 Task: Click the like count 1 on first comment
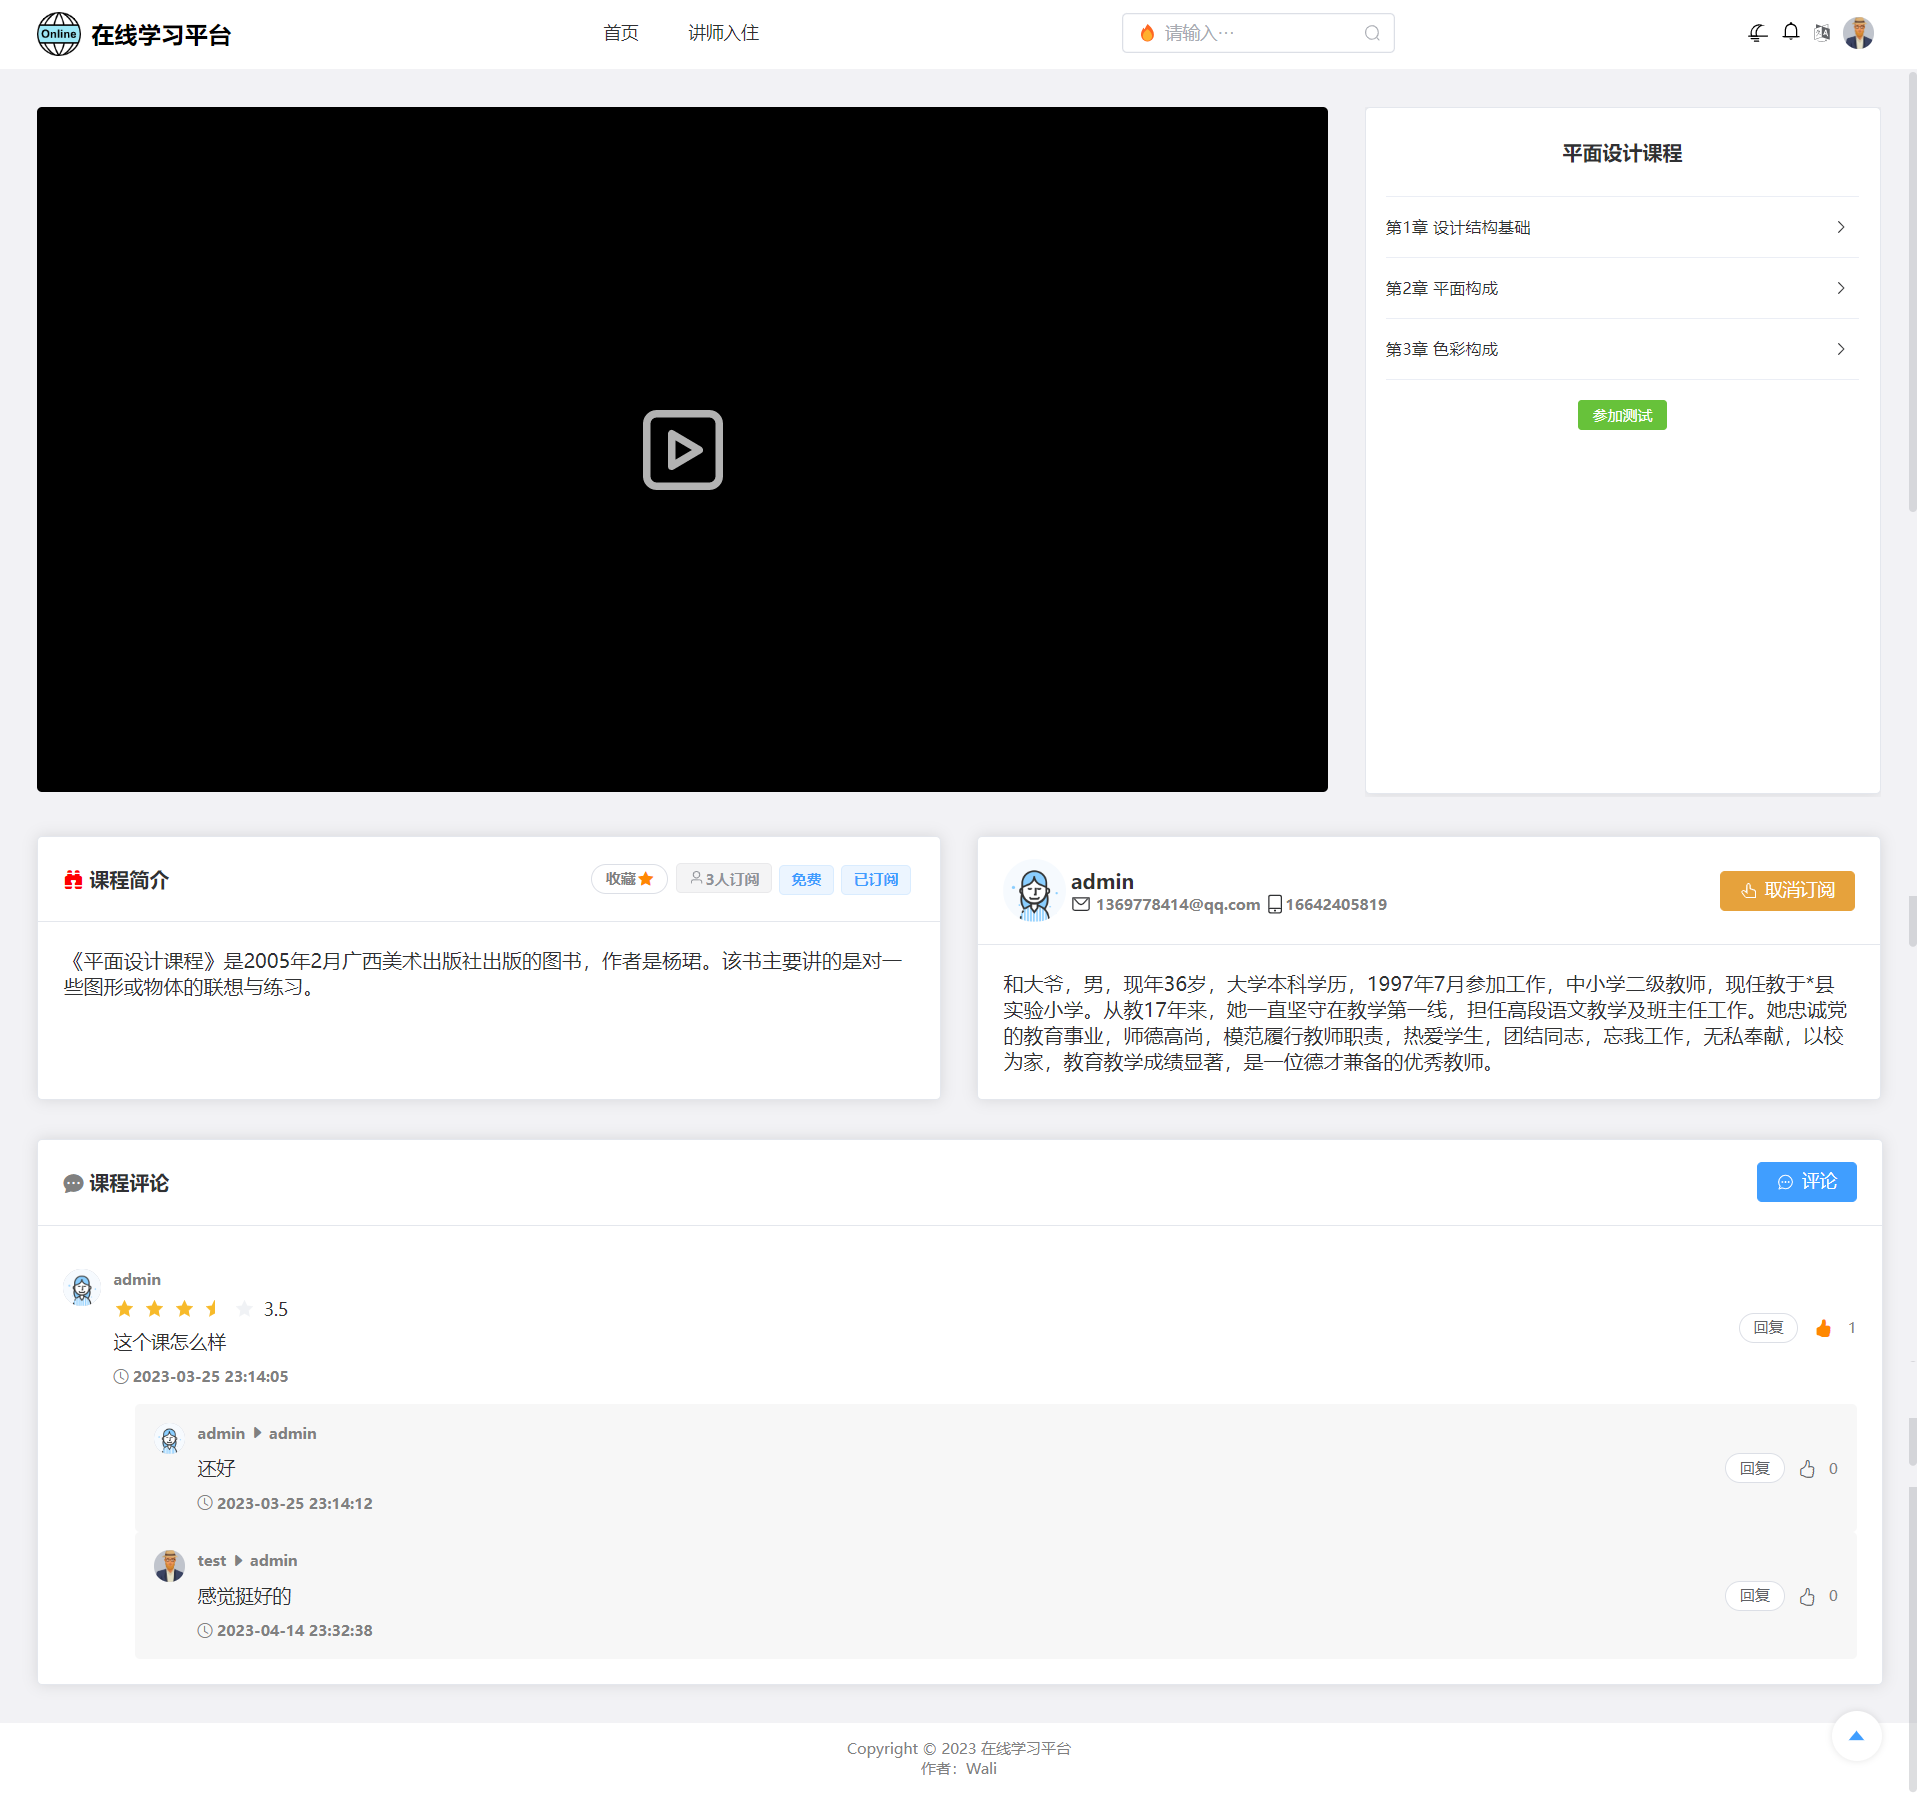[1851, 1328]
